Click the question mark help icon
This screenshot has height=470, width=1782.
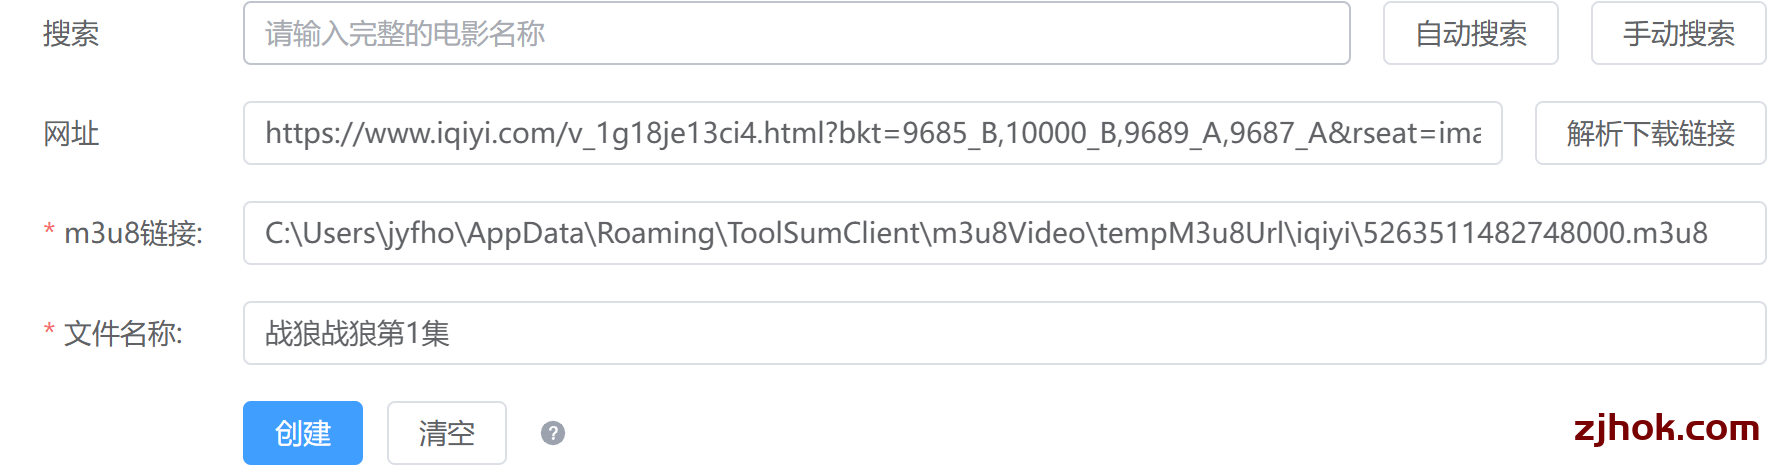coord(553,433)
